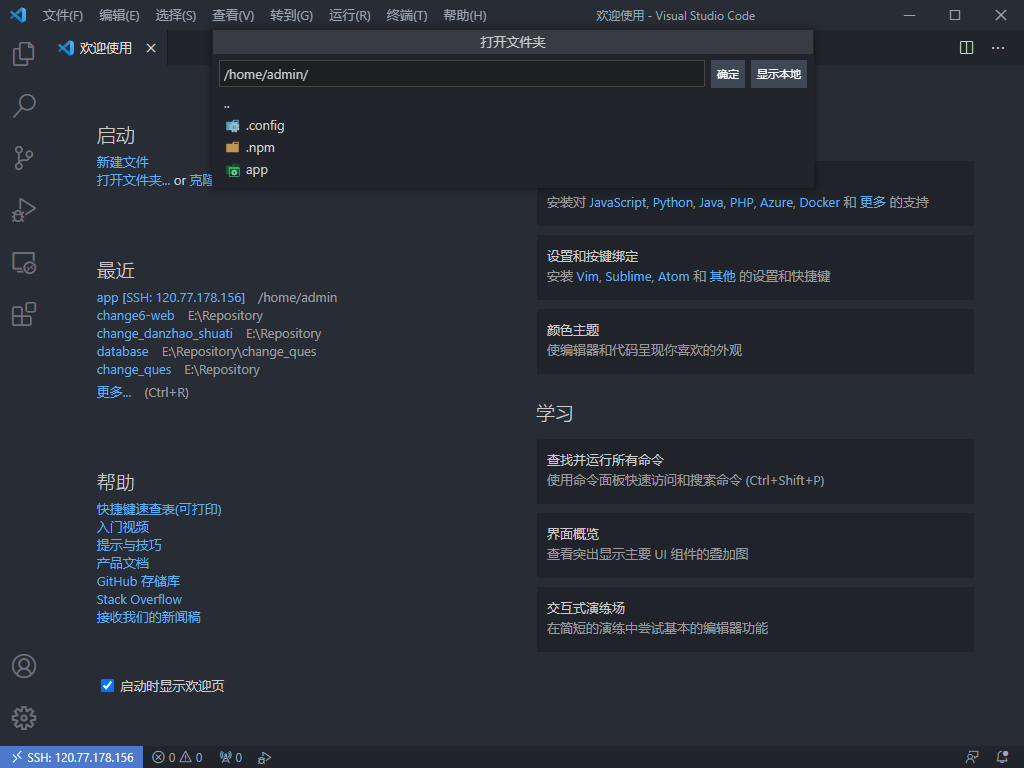Open the Manage gear icon
Image resolution: width=1024 pixels, height=768 pixels.
point(24,718)
